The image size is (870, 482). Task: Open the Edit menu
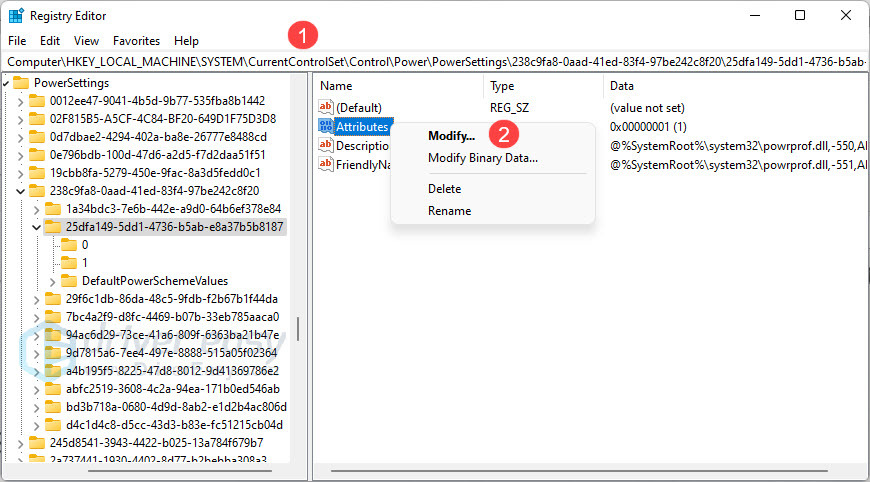(50, 41)
